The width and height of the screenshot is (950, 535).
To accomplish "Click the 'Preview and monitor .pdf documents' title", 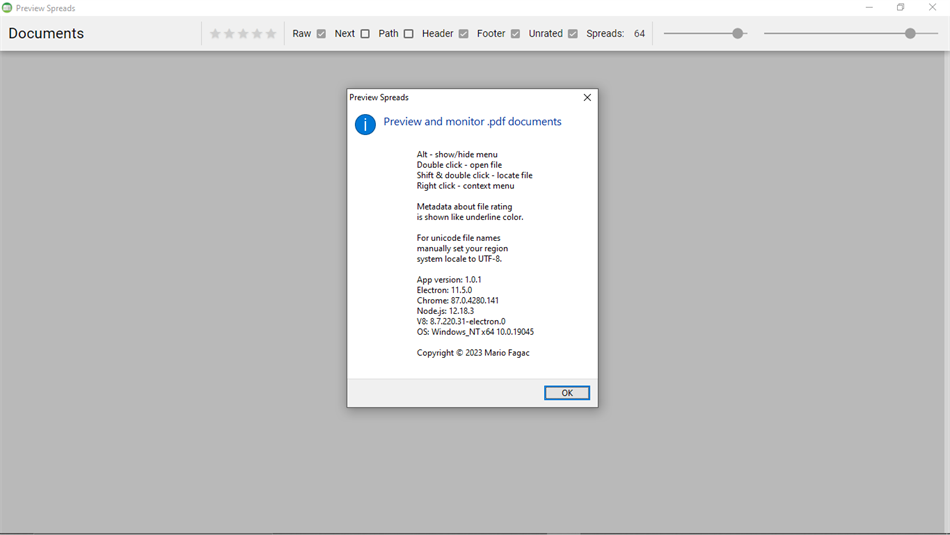I will [x=473, y=122].
